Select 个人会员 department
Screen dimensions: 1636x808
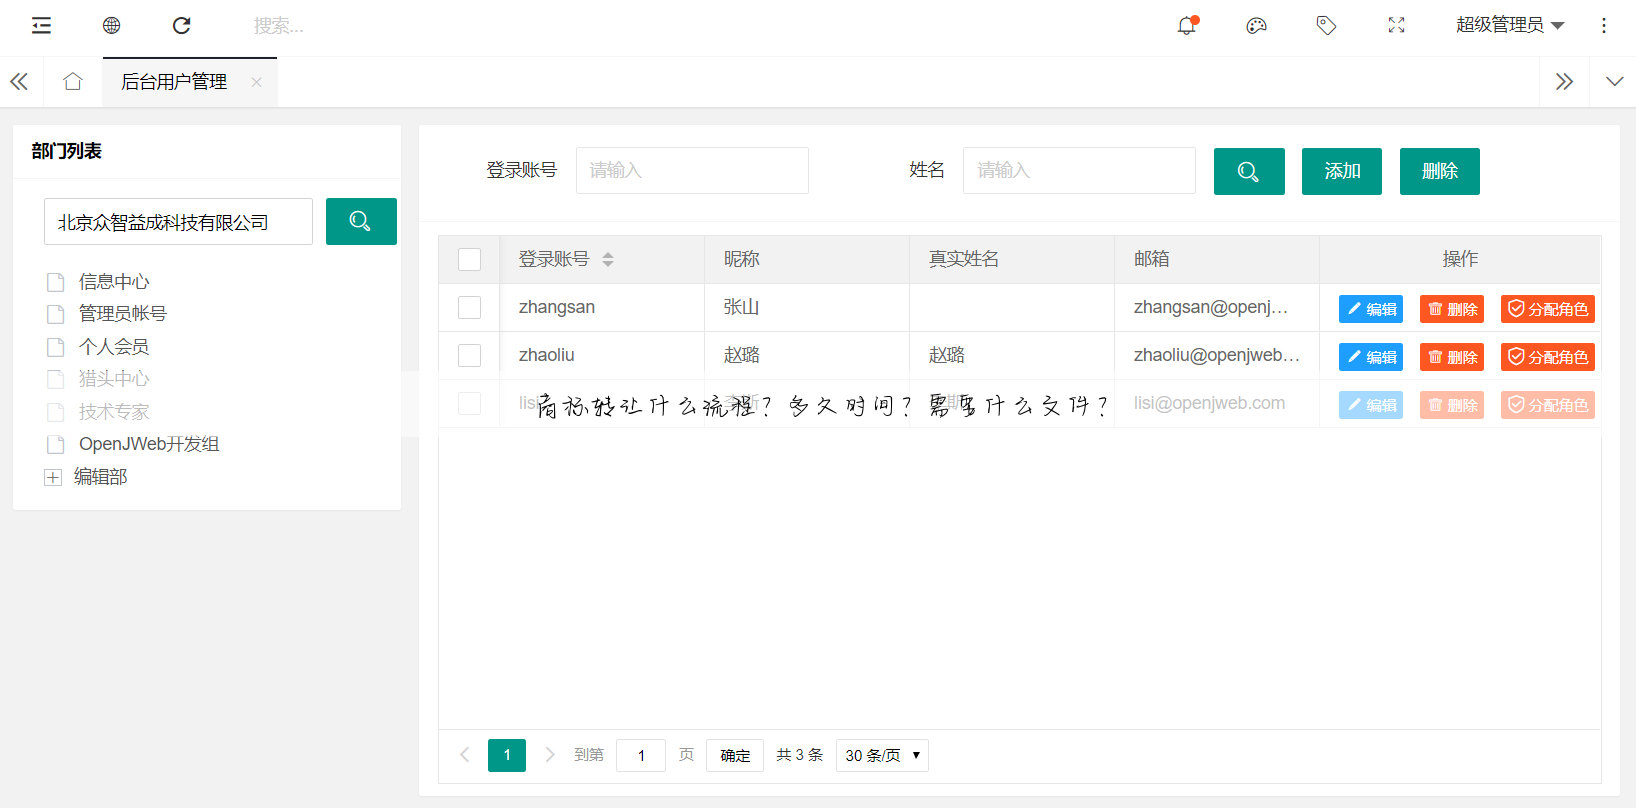(x=114, y=347)
